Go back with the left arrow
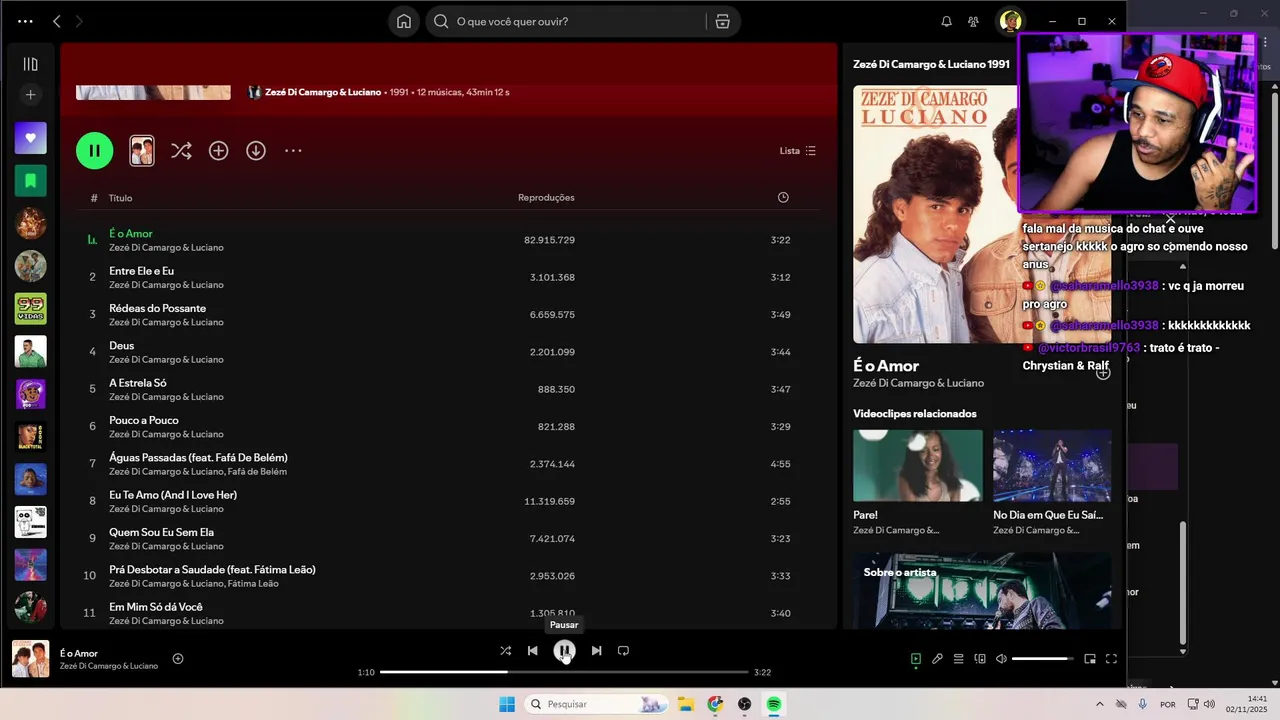 coord(57,21)
